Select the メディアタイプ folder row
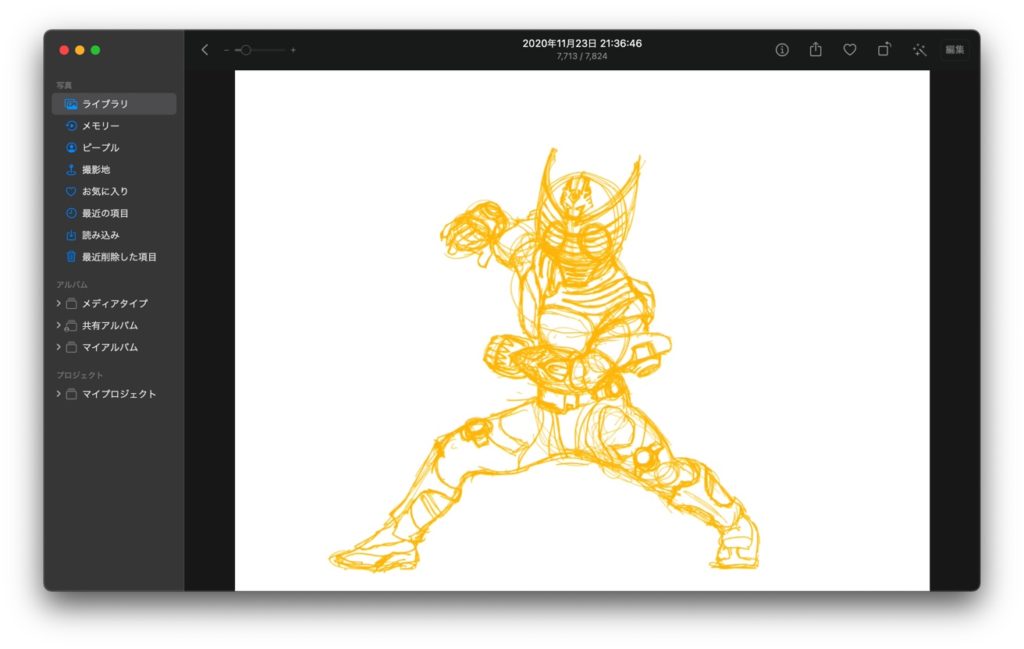This screenshot has height=649, width=1024. tap(114, 304)
